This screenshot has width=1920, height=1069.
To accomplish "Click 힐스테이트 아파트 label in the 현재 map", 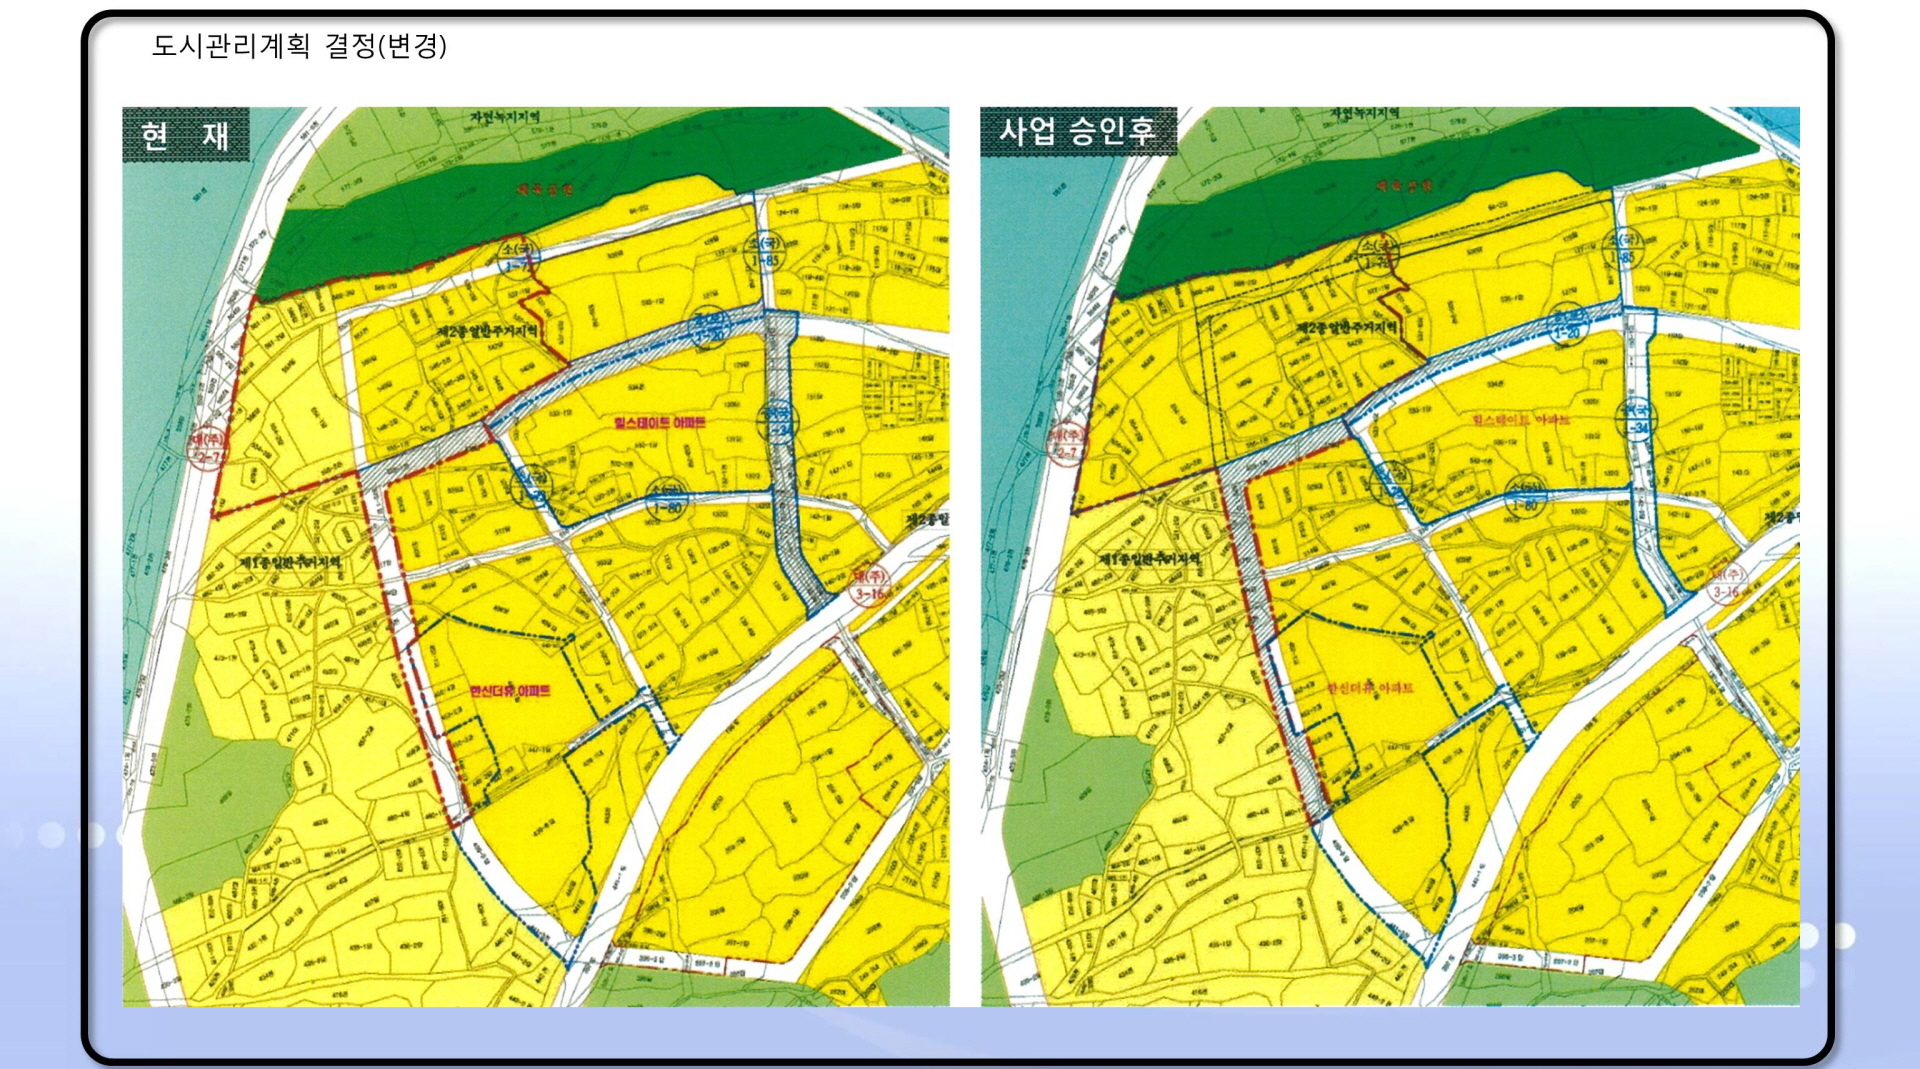I will (x=660, y=423).
